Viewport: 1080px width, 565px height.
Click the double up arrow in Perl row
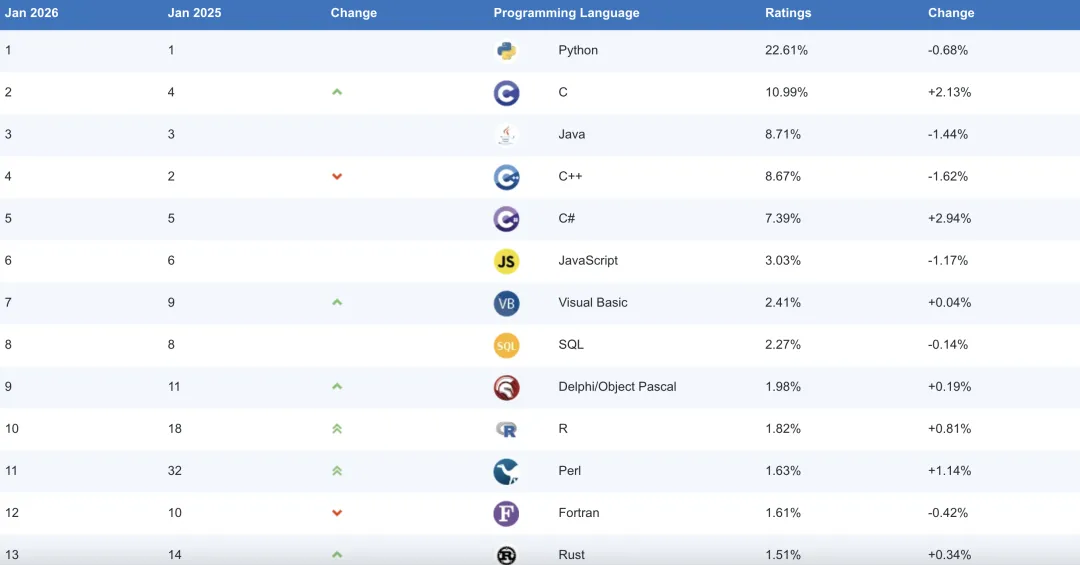(x=337, y=470)
